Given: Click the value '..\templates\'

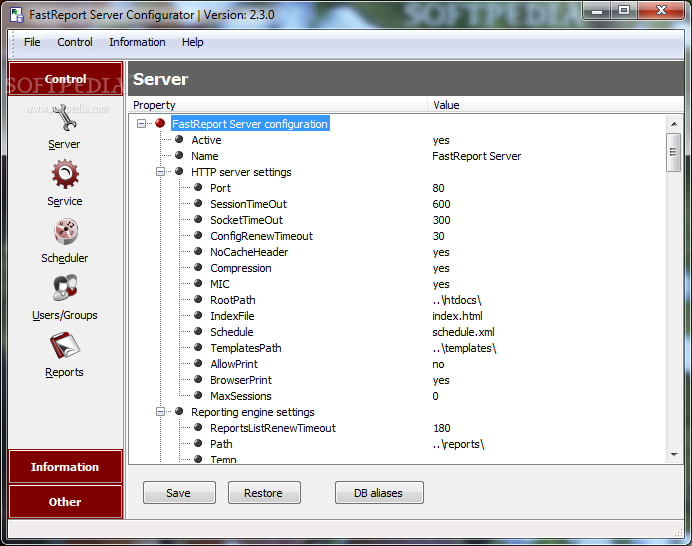Looking at the screenshot, I should [x=464, y=348].
